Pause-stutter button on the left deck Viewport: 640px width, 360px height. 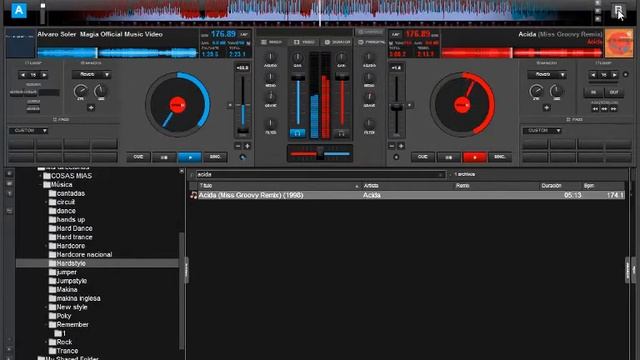click(x=164, y=157)
